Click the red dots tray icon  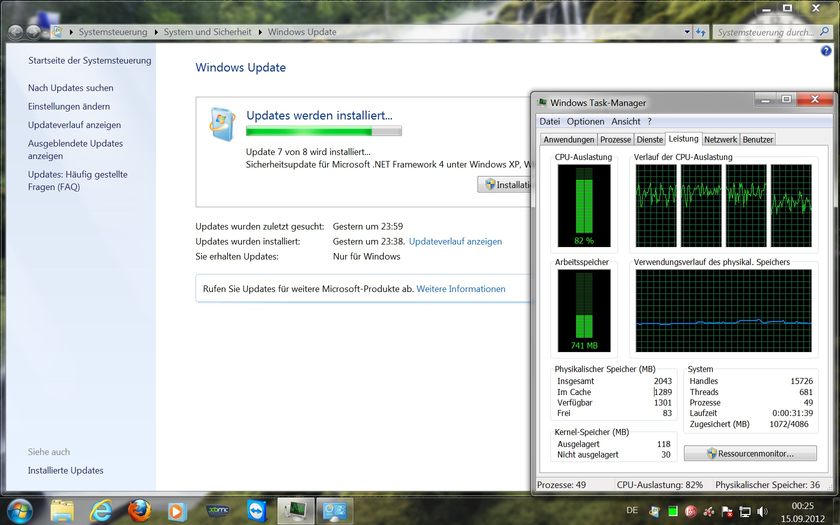coord(709,512)
